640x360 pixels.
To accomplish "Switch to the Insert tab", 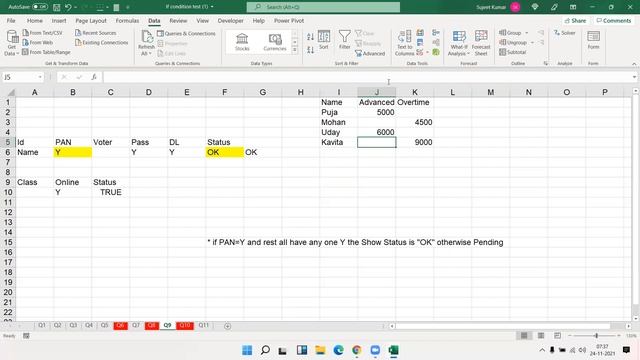I will click(x=59, y=20).
